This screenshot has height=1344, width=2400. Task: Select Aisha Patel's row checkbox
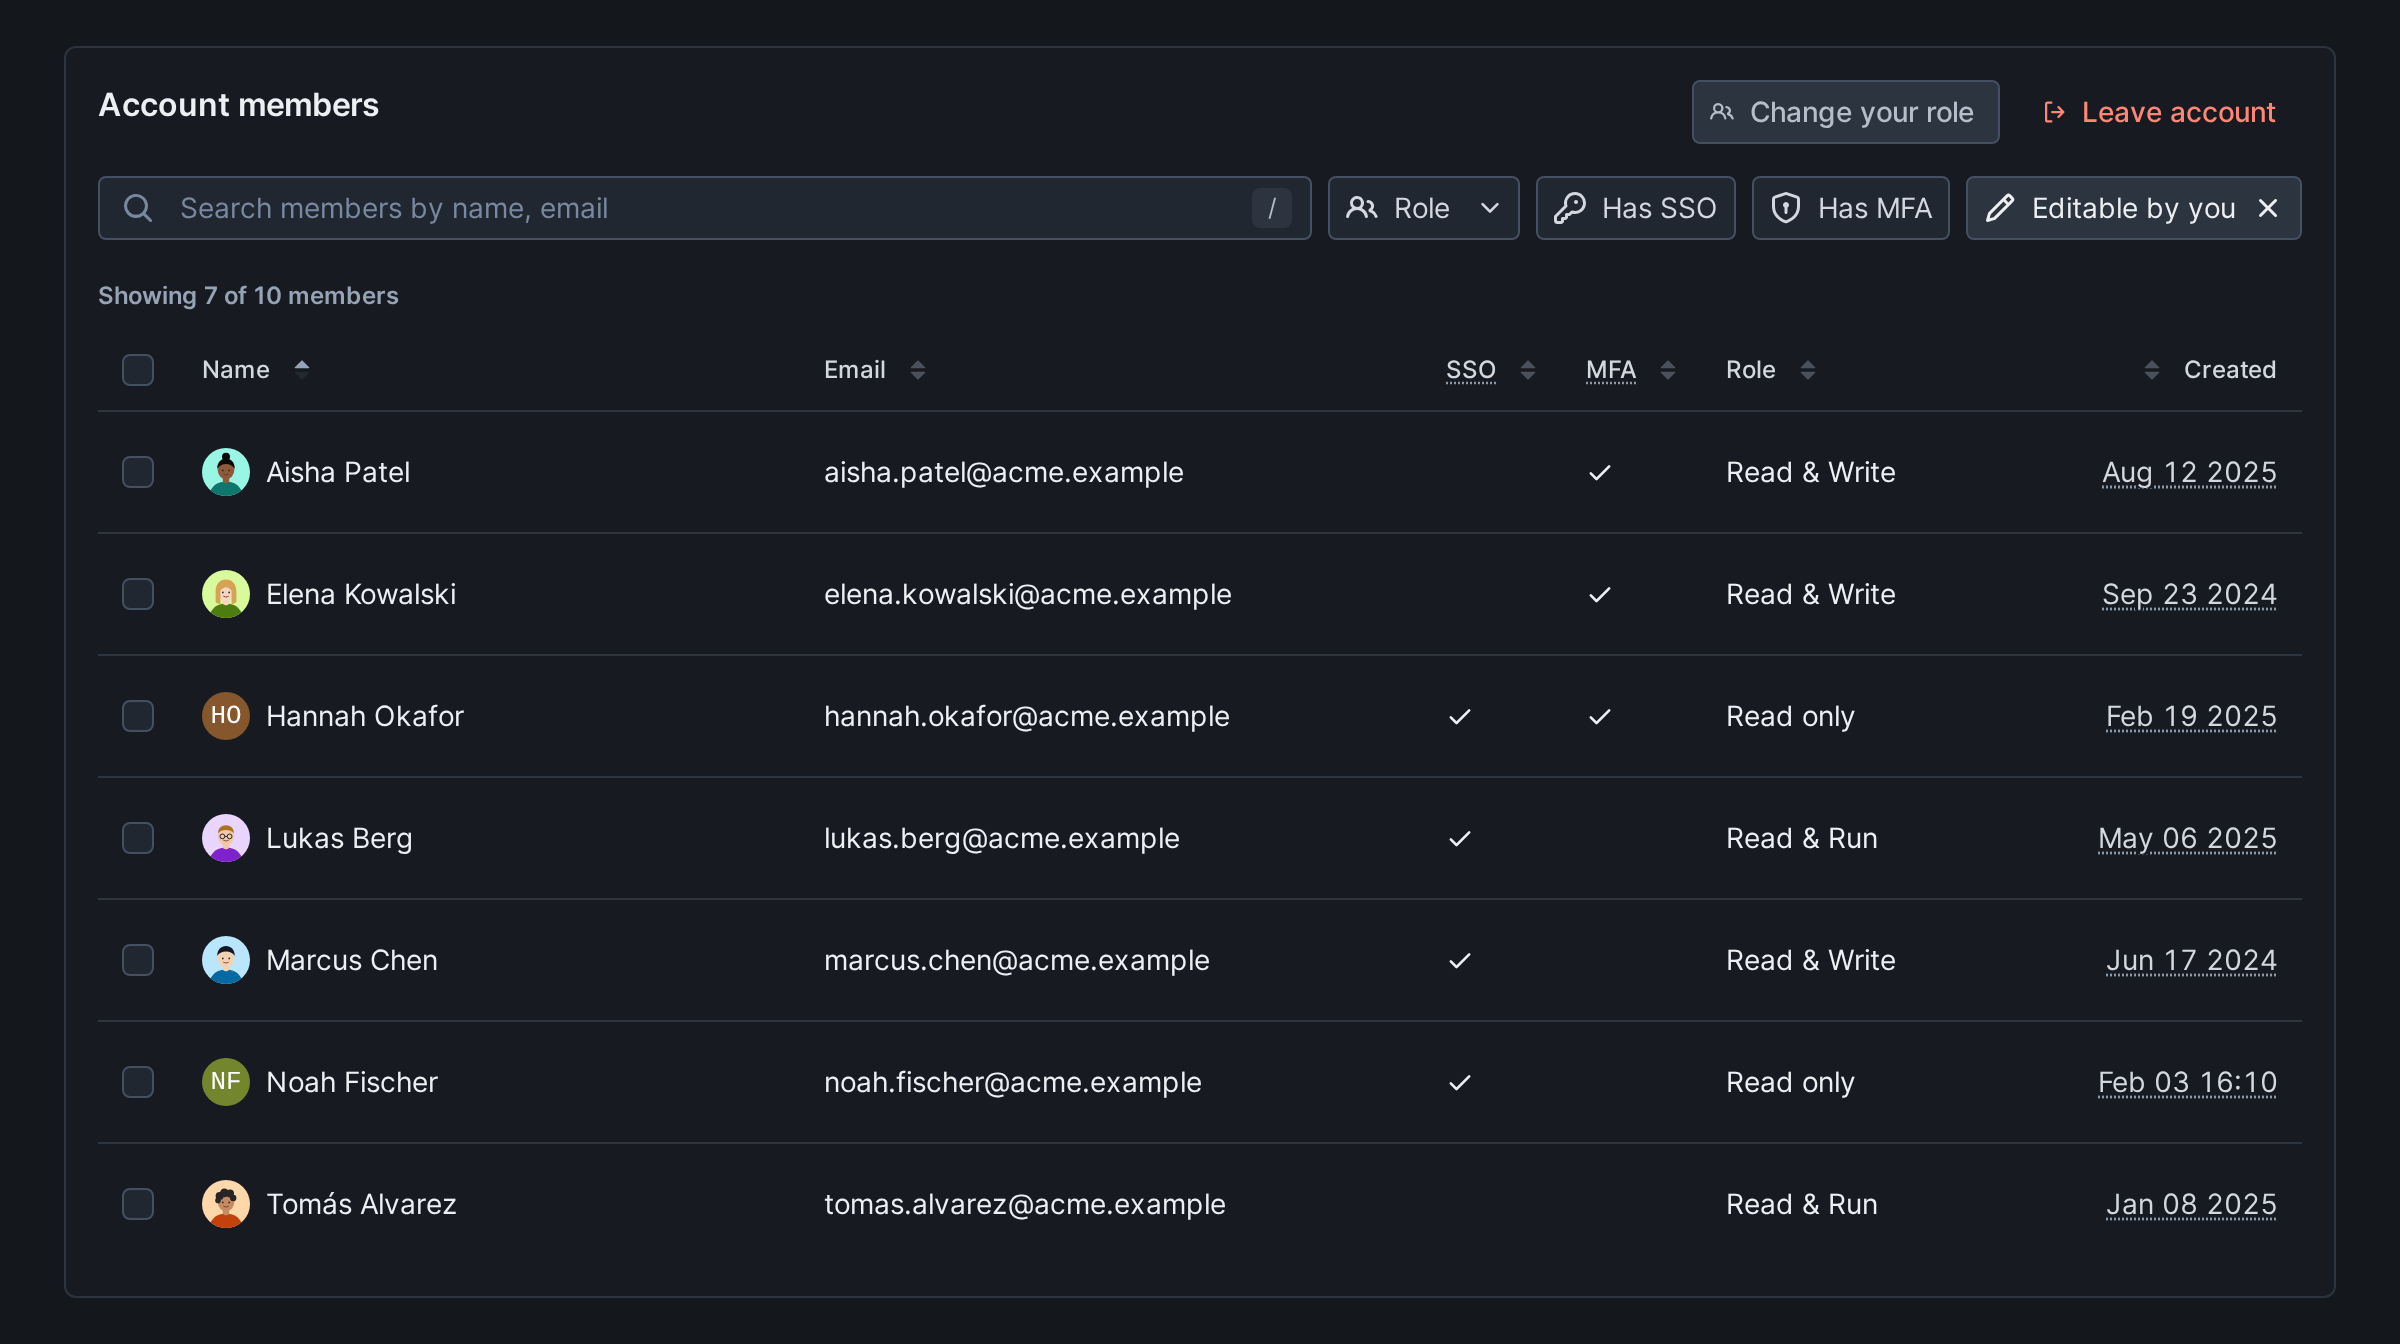[138, 472]
